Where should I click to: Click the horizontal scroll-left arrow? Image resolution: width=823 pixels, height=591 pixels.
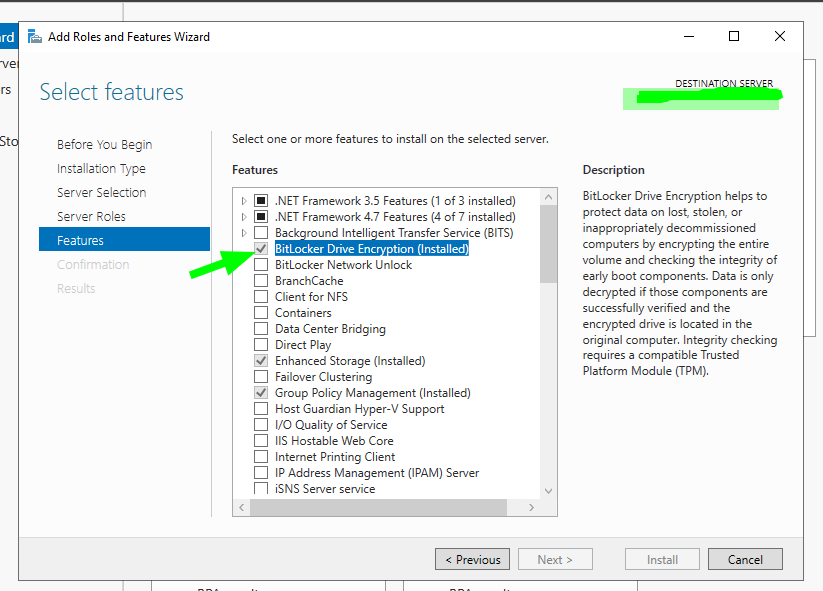coord(241,508)
